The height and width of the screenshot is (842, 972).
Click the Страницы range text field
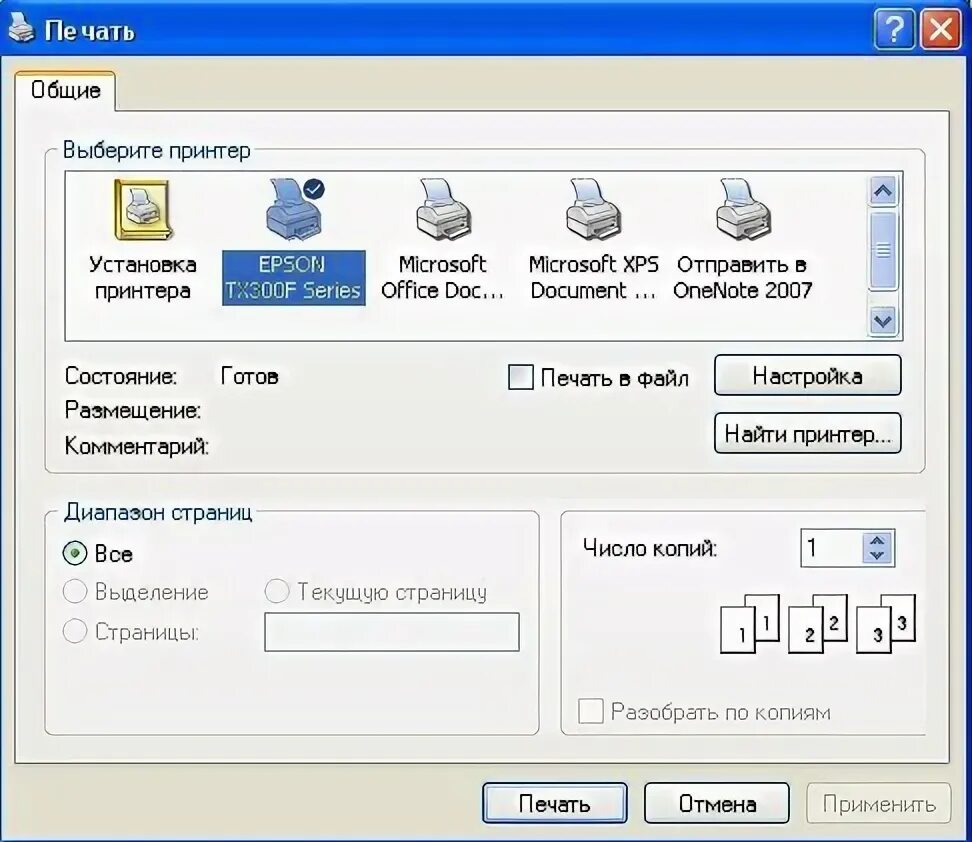tap(392, 632)
